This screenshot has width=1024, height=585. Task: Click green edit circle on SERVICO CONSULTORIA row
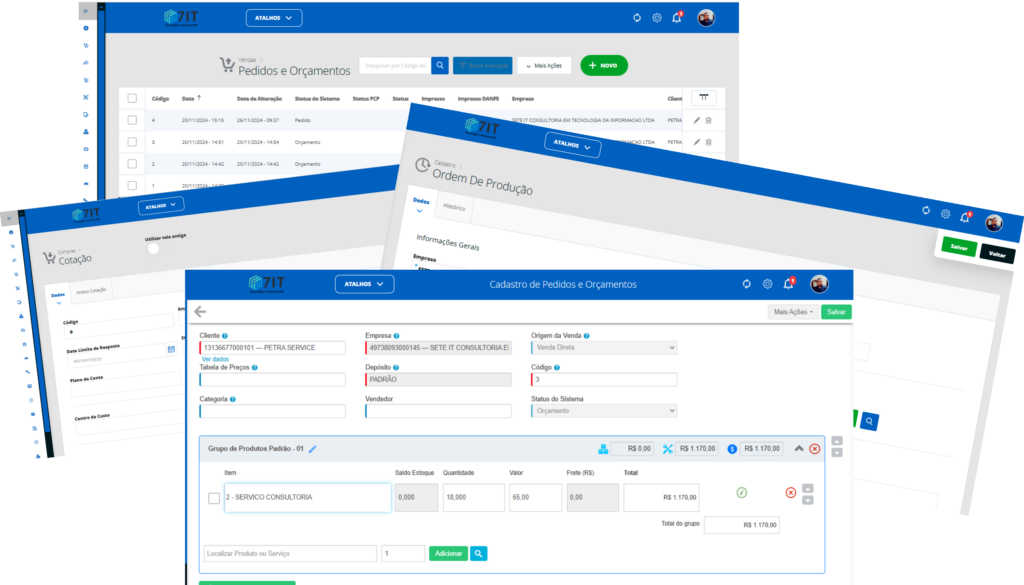tap(741, 492)
